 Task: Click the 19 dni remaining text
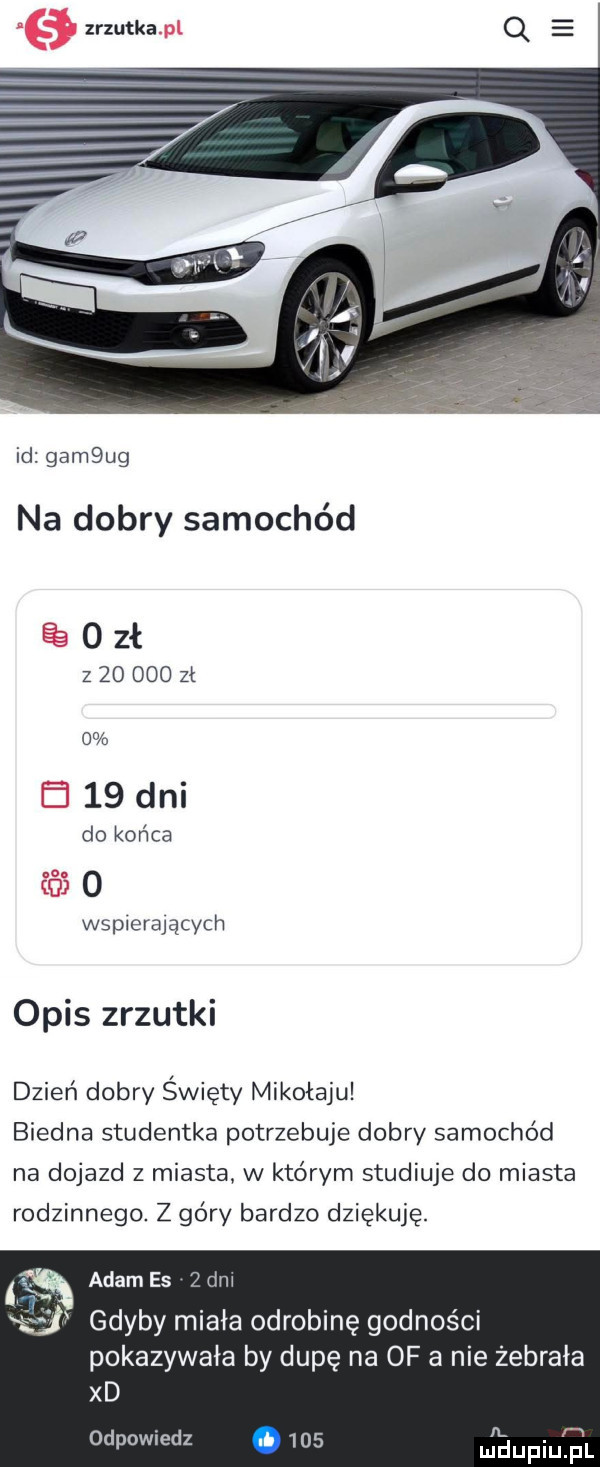pos(135,796)
